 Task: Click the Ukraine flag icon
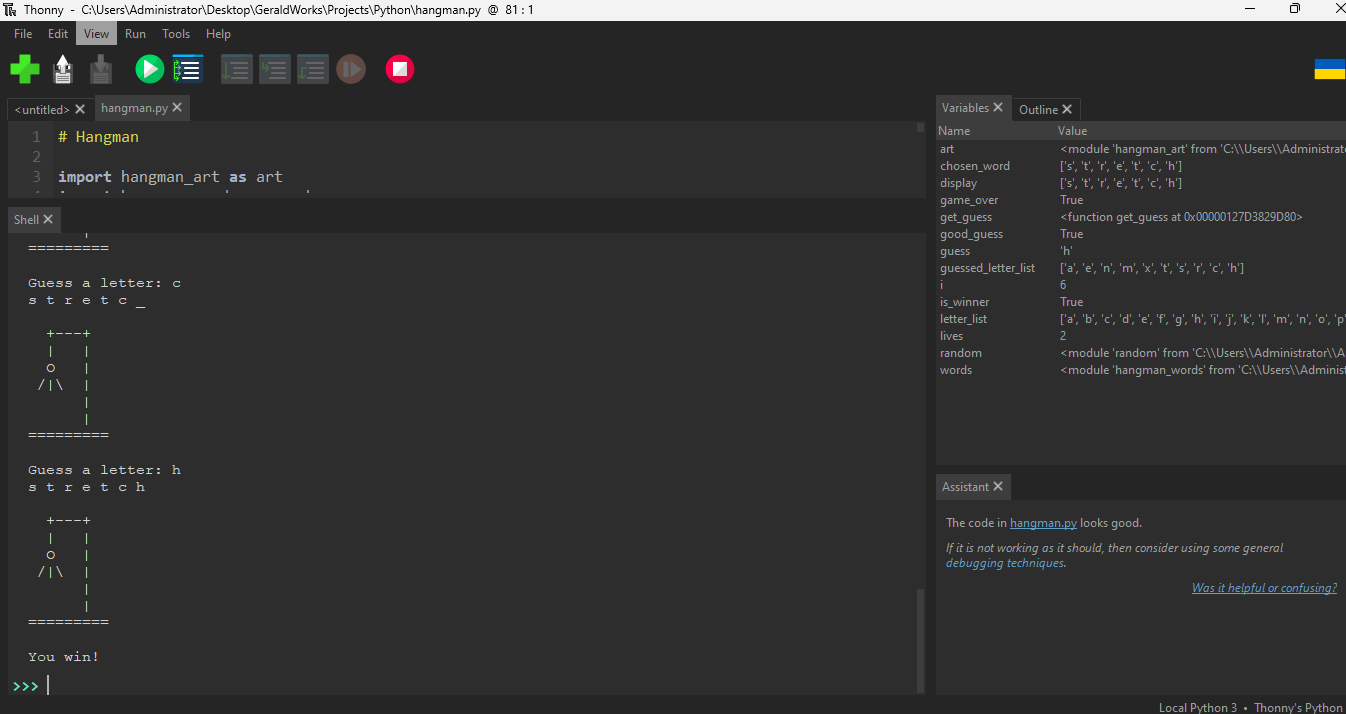coord(1329,69)
